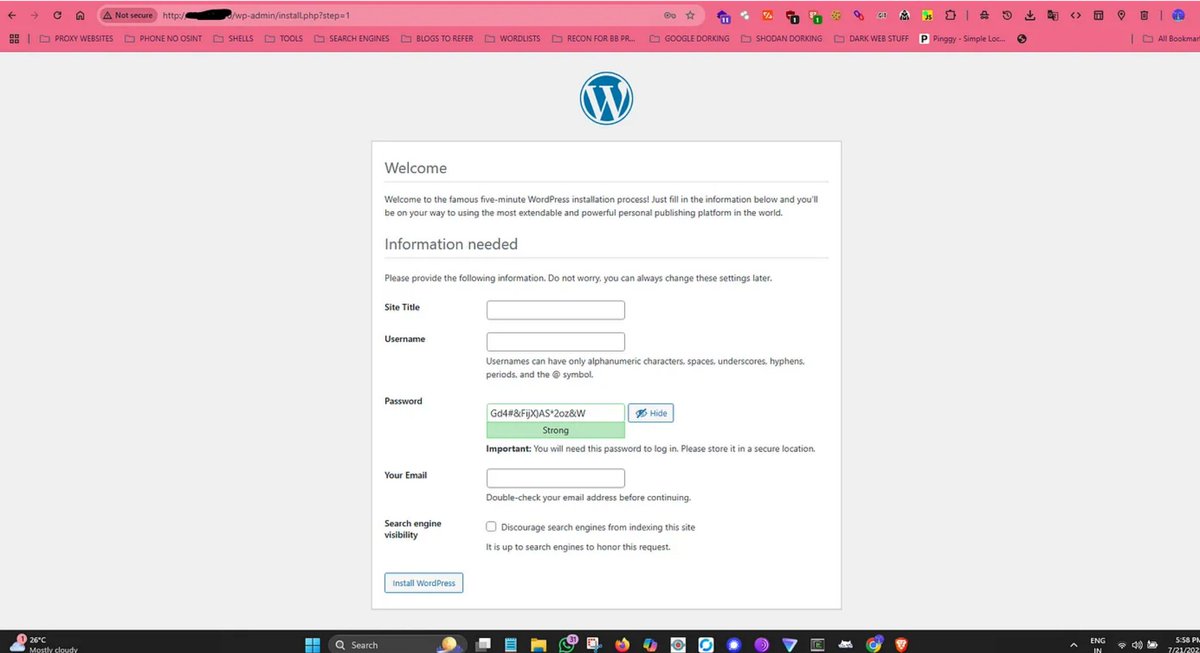Open the browser history clock icon

pyautogui.click(x=1007, y=15)
